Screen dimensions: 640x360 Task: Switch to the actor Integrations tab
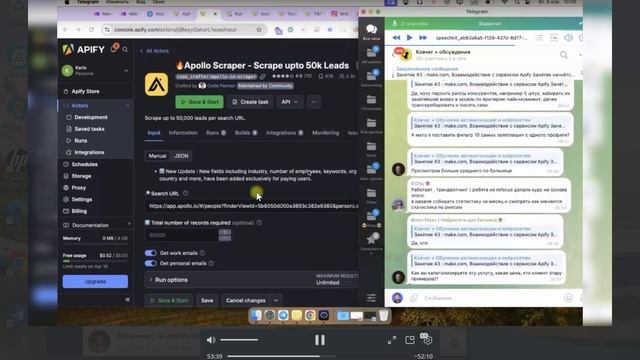tap(284, 133)
